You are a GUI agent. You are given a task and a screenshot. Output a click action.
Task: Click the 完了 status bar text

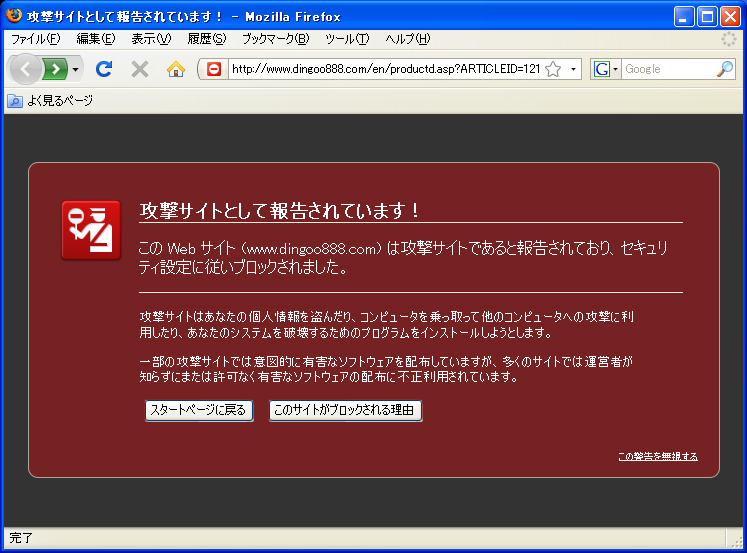(x=21, y=538)
